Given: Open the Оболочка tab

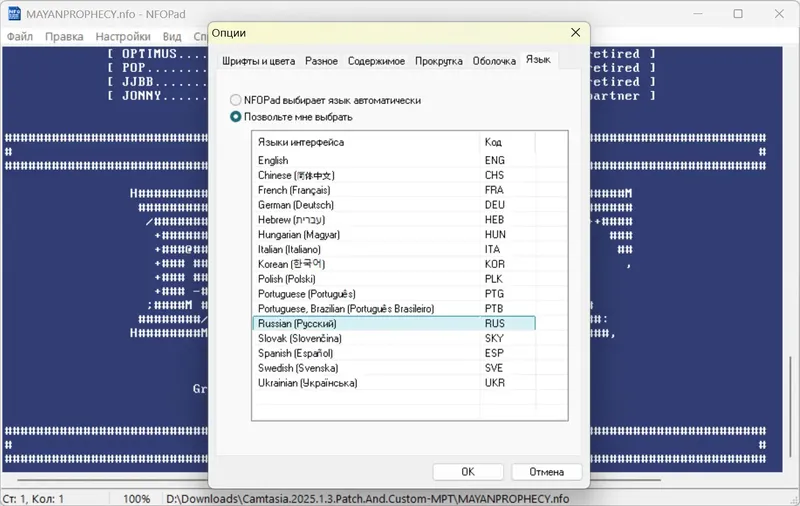Looking at the screenshot, I should [494, 61].
